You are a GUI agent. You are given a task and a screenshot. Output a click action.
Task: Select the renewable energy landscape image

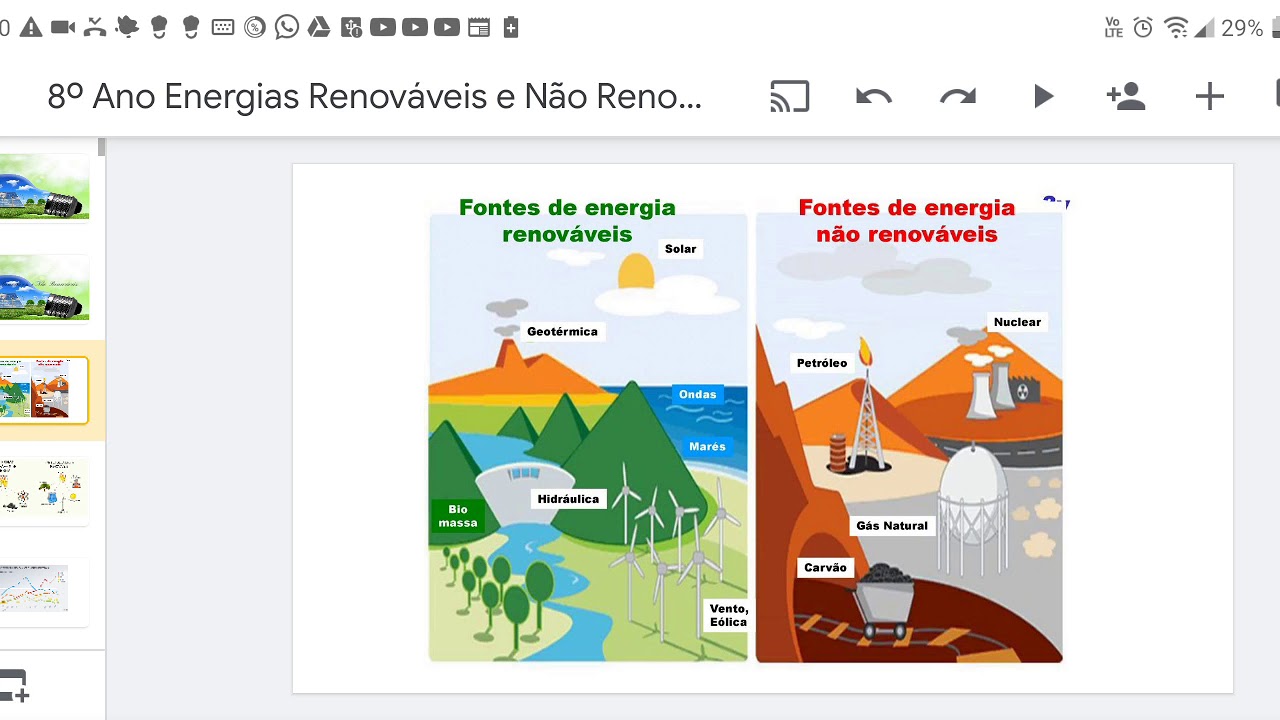pos(588,437)
